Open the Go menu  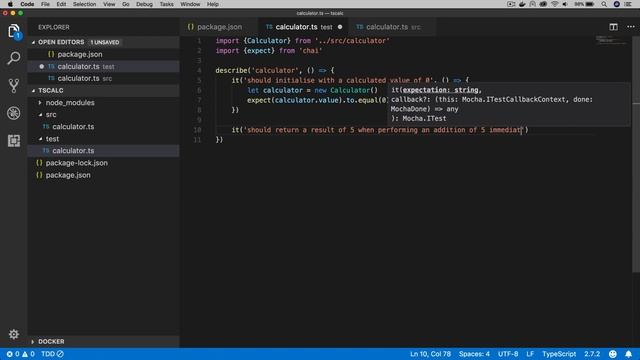tap(126, 4)
